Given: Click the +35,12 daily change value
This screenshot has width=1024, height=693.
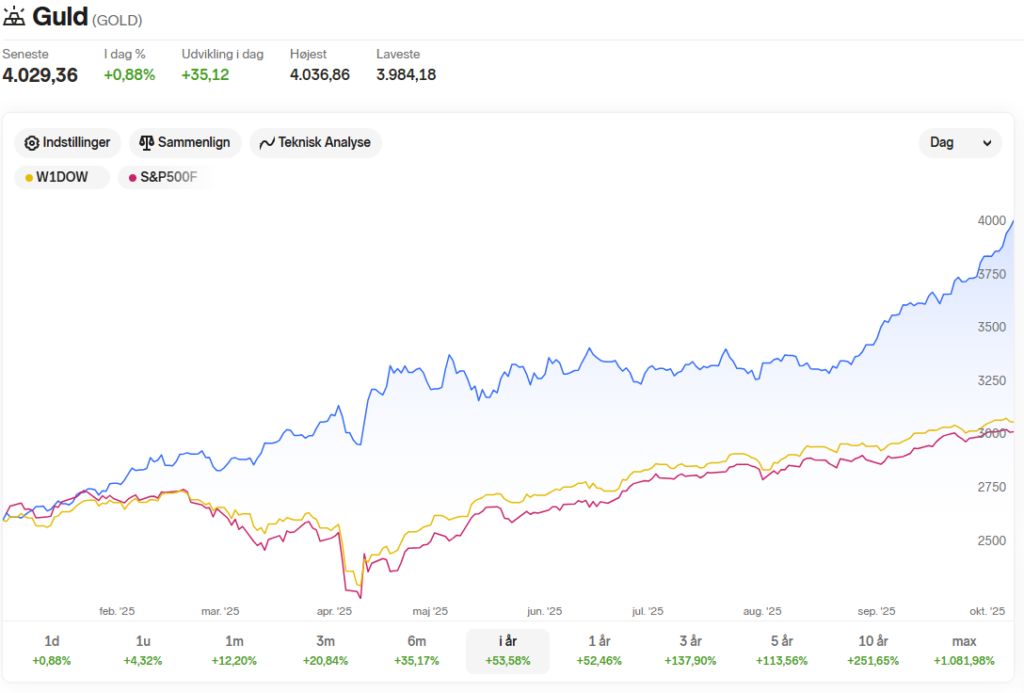Looking at the screenshot, I should click(x=205, y=75).
